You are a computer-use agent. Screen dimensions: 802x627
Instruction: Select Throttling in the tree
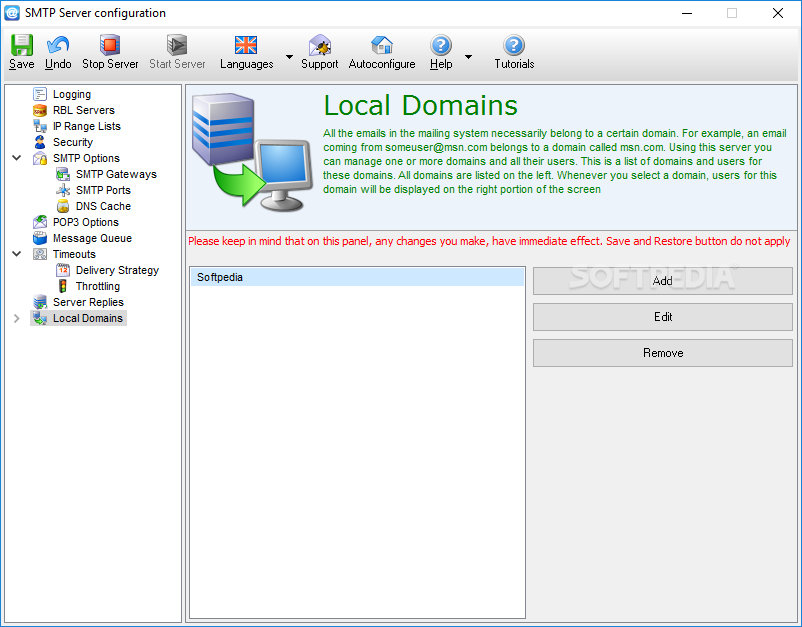(98, 286)
